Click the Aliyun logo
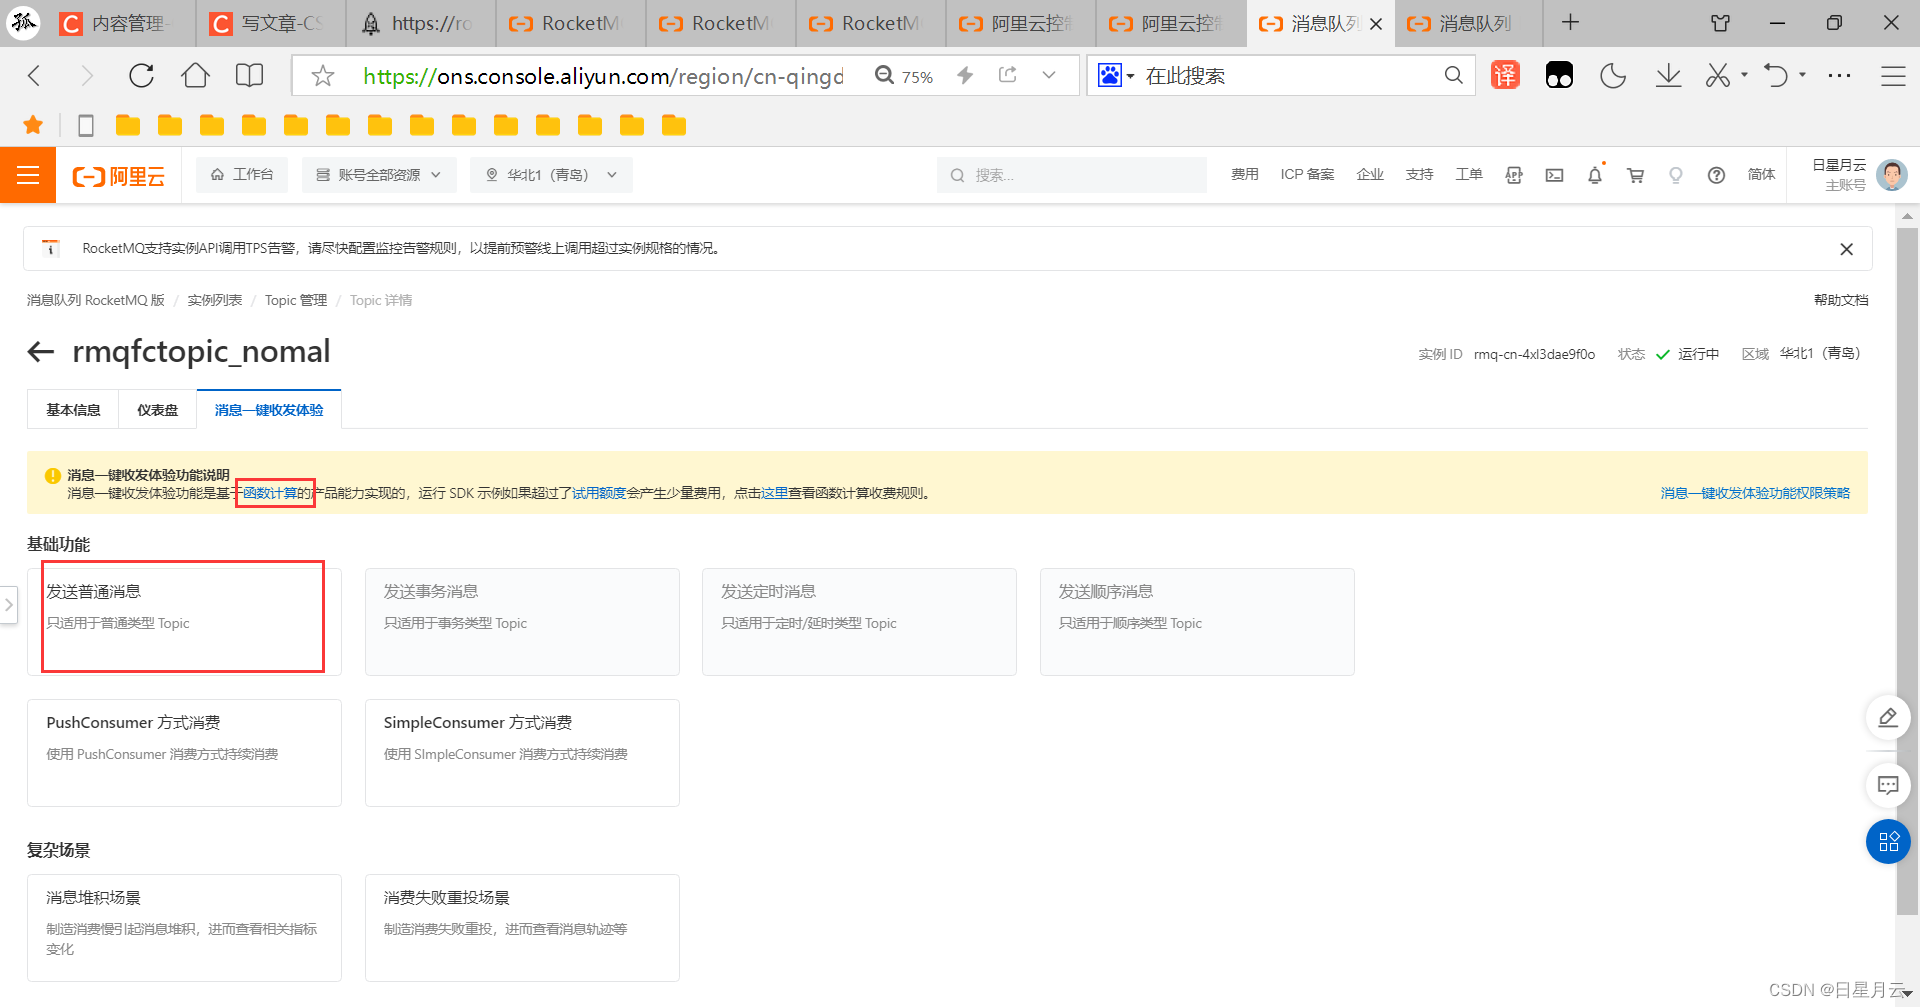The image size is (1920, 1008). pyautogui.click(x=118, y=176)
